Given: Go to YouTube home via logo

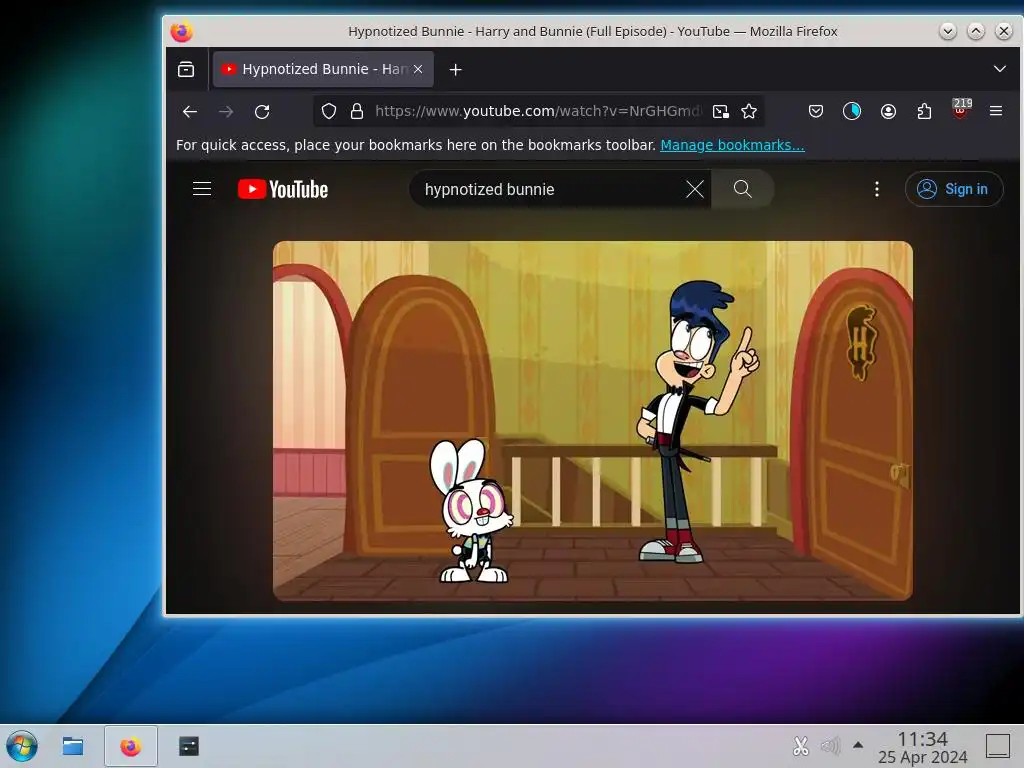Looking at the screenshot, I should click(283, 189).
